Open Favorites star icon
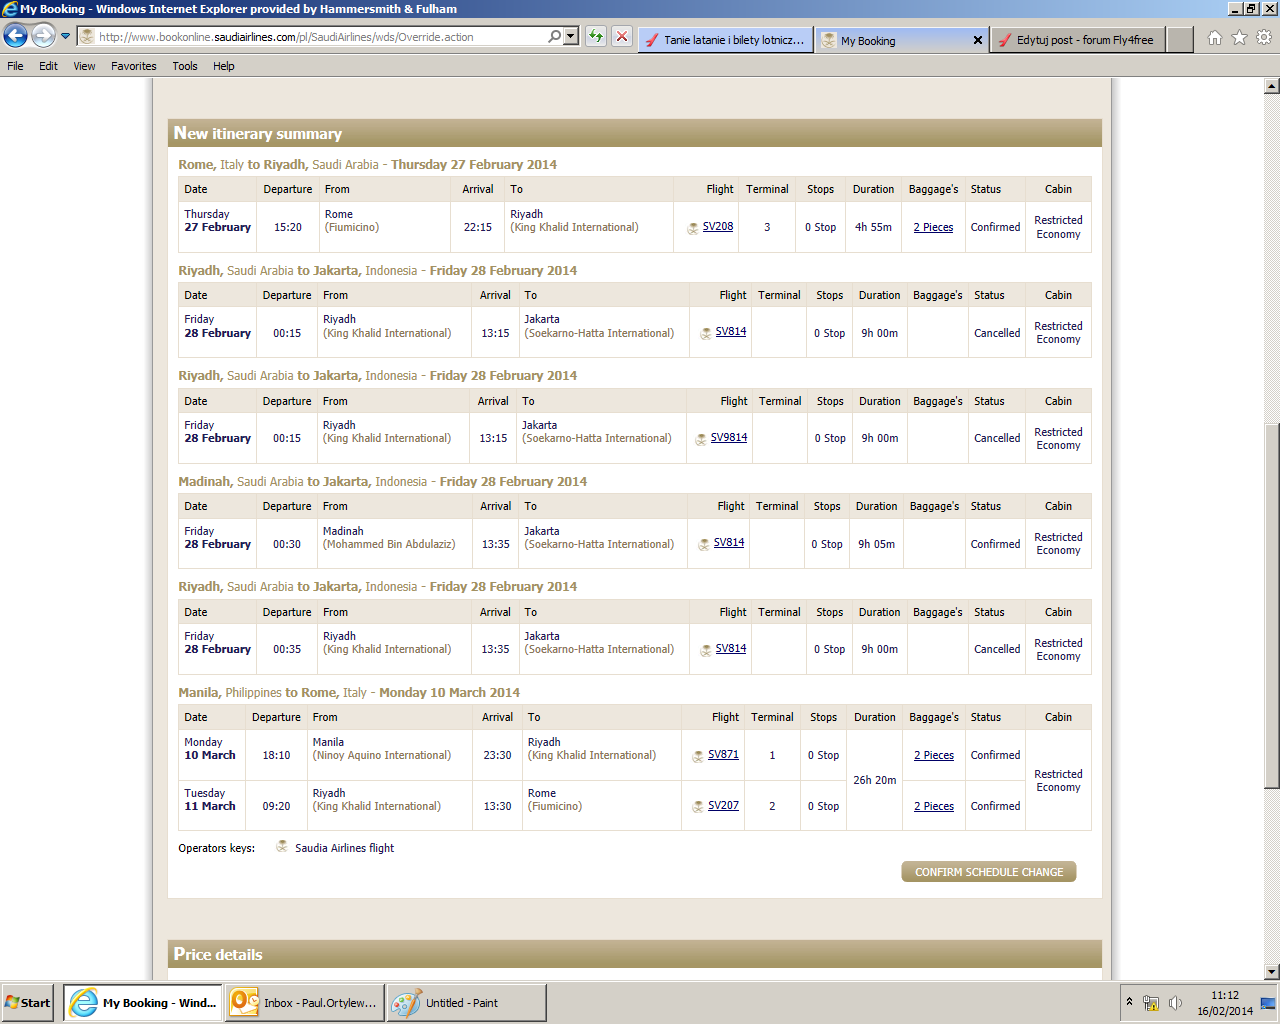The height and width of the screenshot is (1024, 1280). [x=1239, y=38]
